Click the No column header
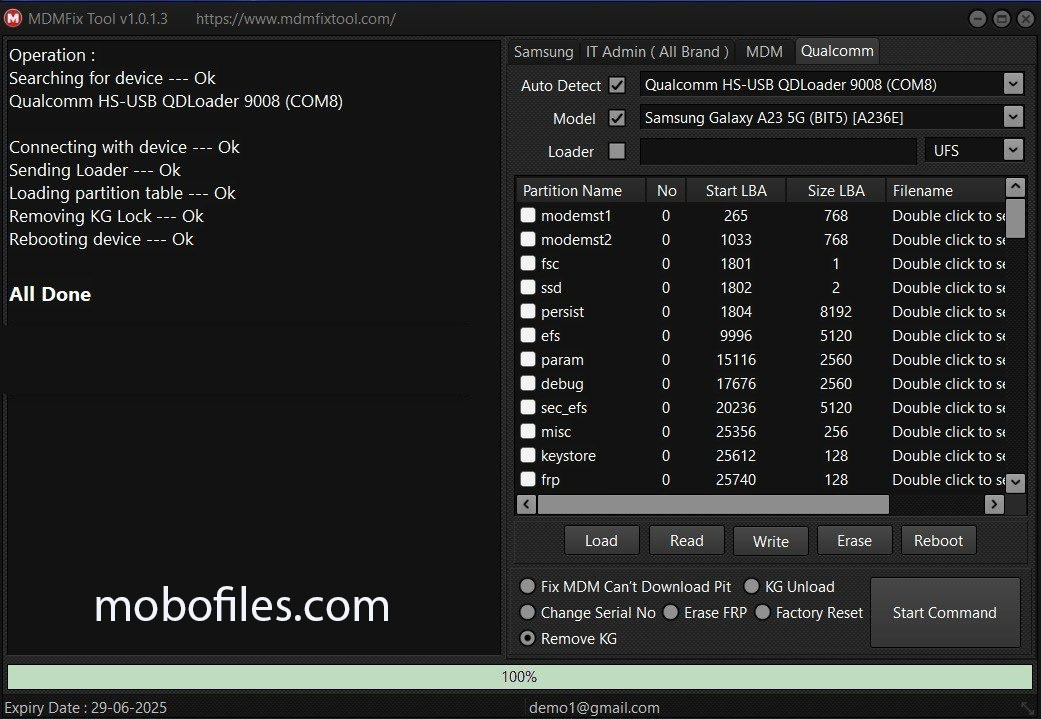This screenshot has width=1041, height=719. coord(667,191)
